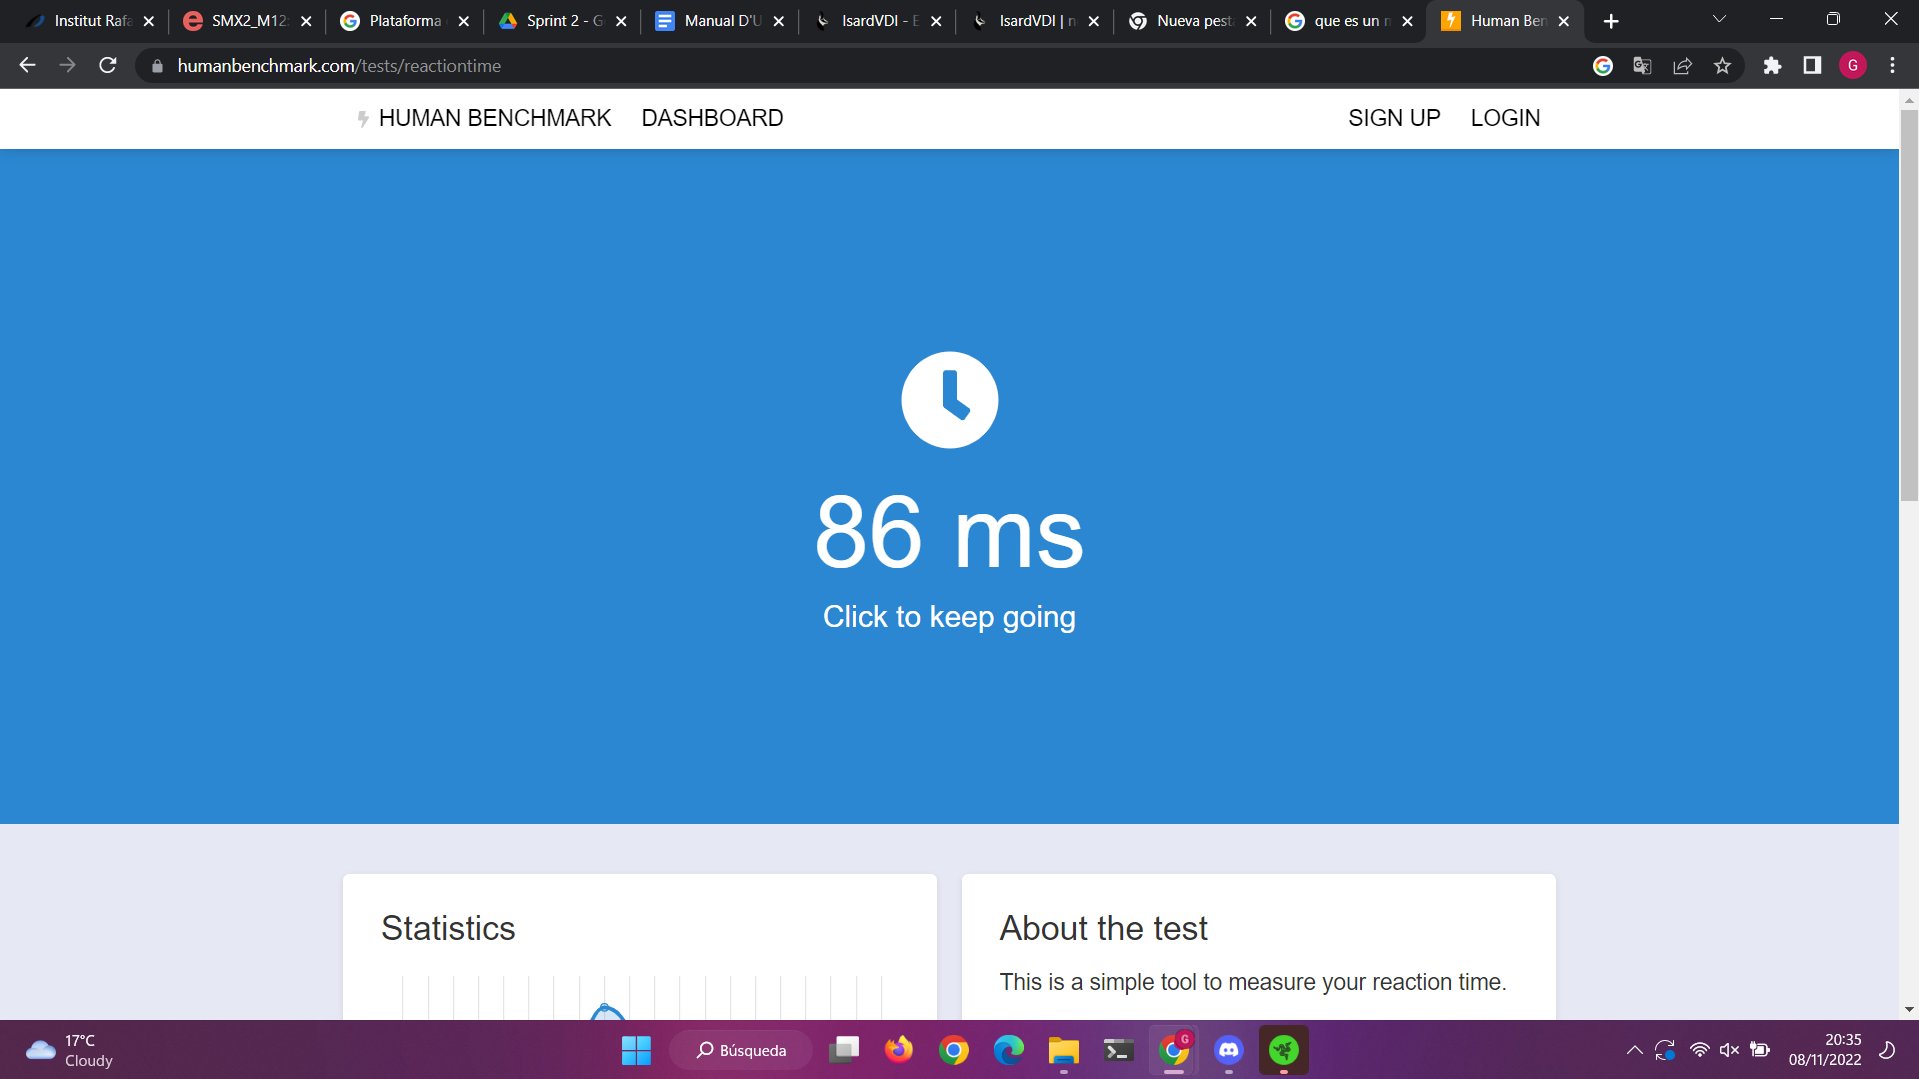Screen dimensions: 1919x1079
Task: Open the weather widget showing 17°C Cloudy
Action: (69, 1050)
